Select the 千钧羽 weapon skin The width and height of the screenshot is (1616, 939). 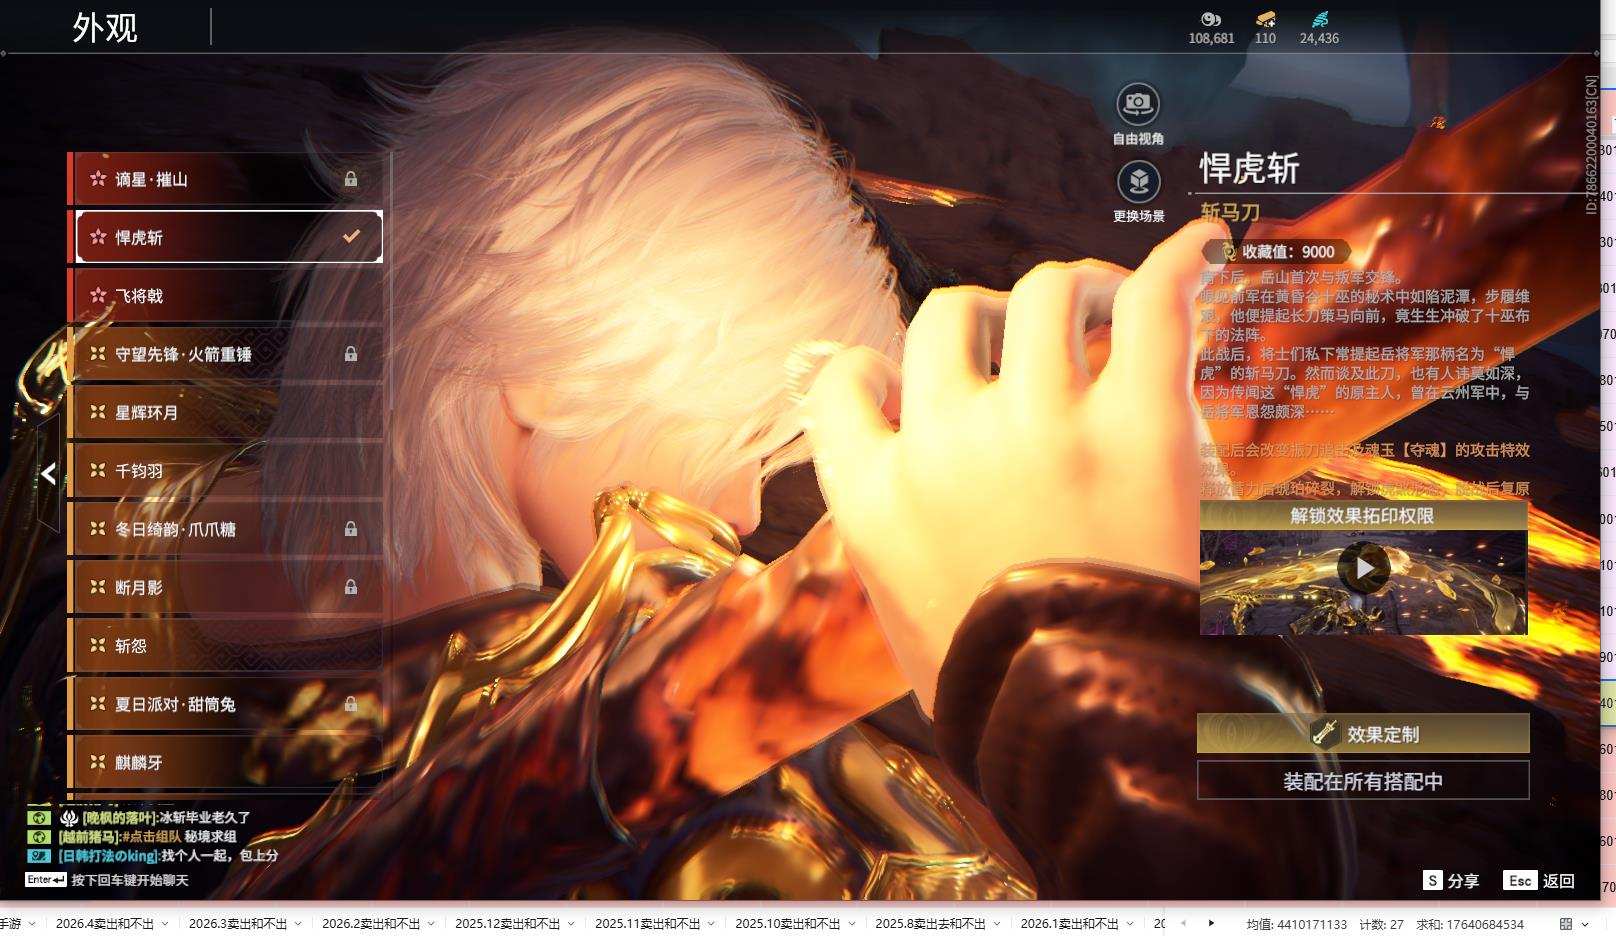point(225,471)
